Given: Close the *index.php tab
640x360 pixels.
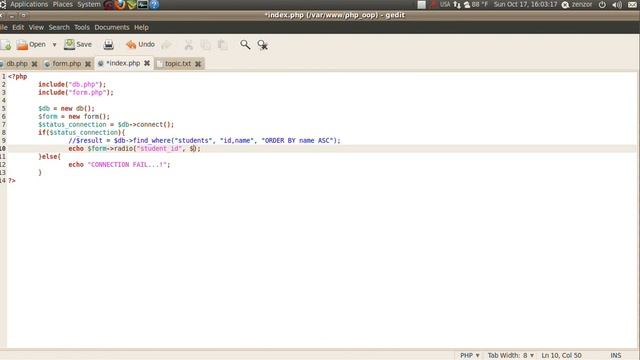Looking at the screenshot, I should (x=147, y=63).
